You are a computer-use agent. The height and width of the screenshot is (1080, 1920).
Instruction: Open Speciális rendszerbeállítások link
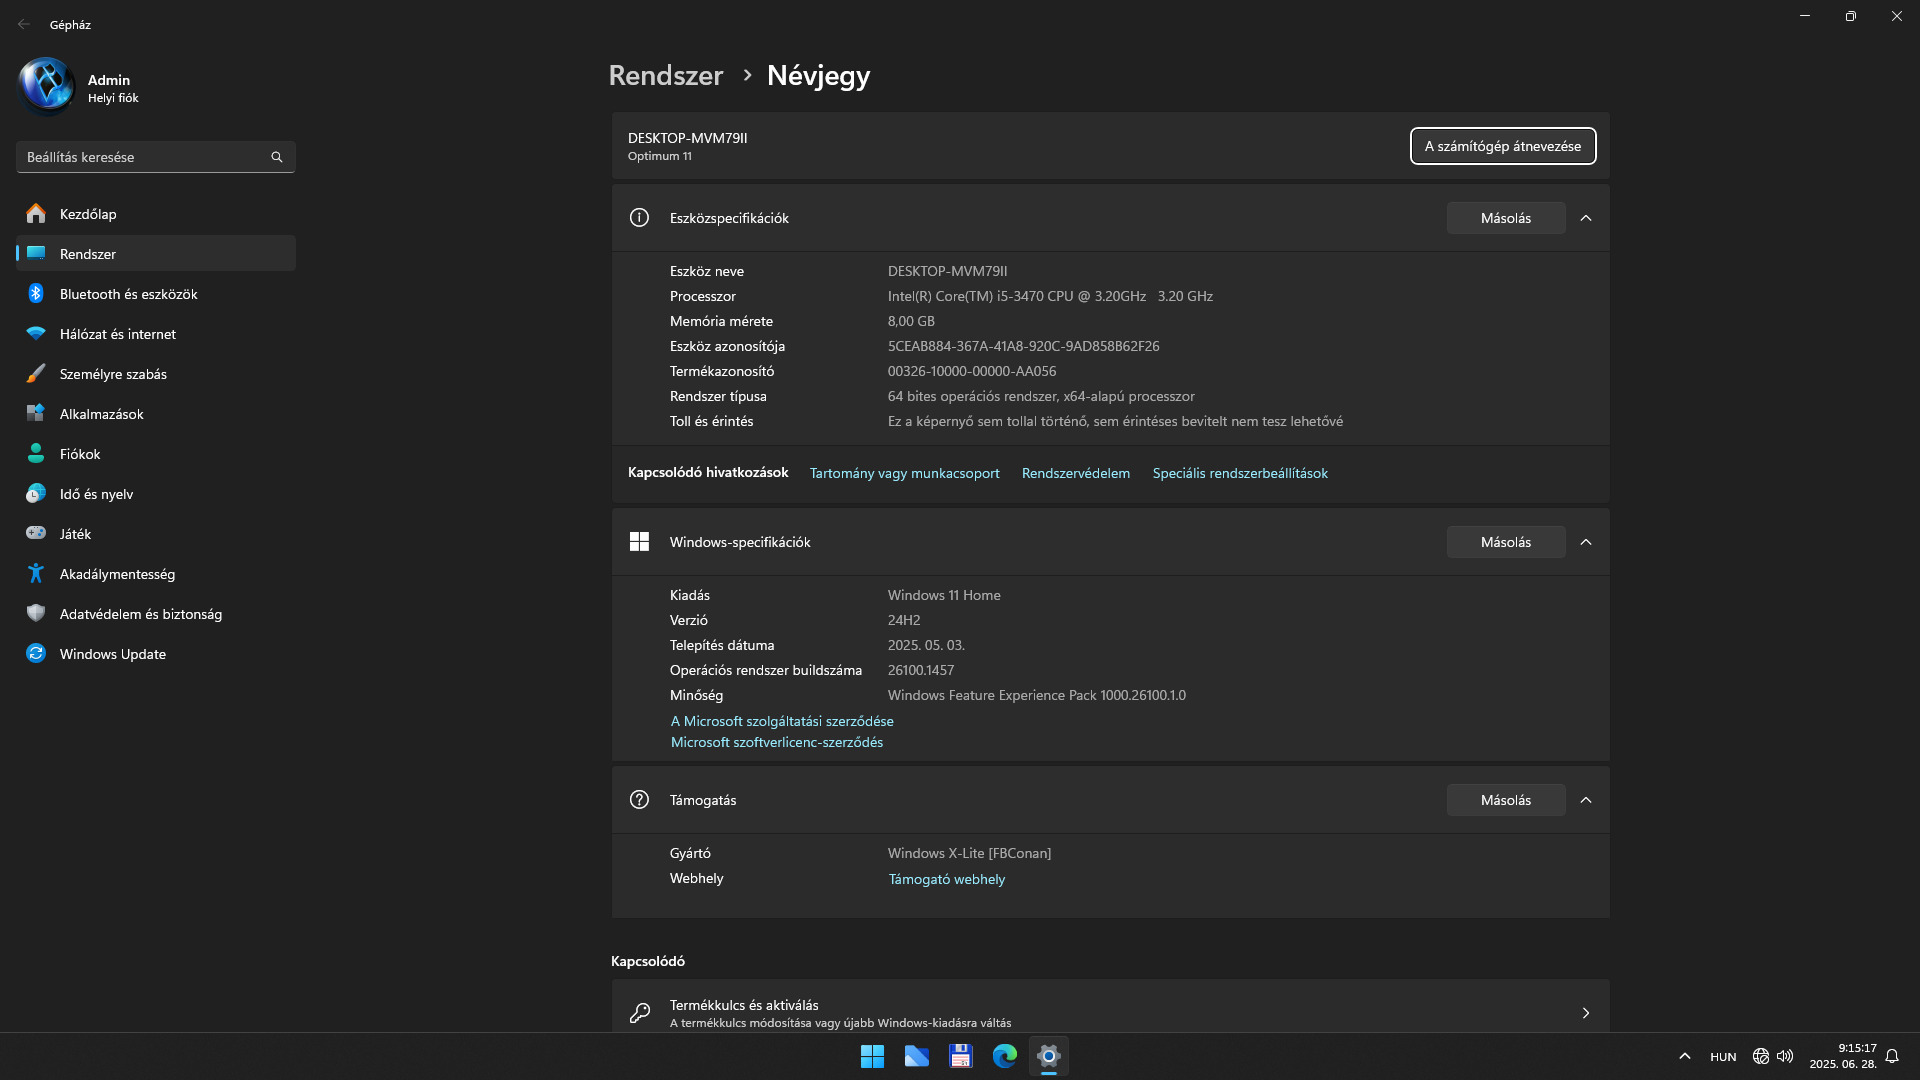coord(1239,473)
